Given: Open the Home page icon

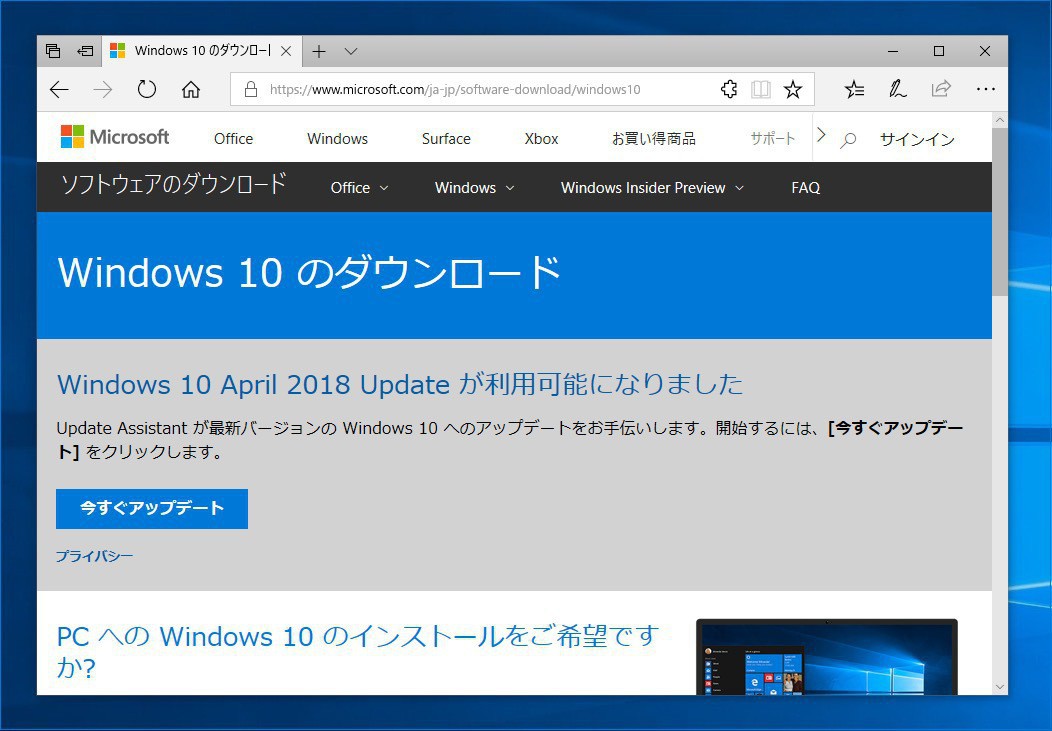Looking at the screenshot, I should tap(191, 89).
